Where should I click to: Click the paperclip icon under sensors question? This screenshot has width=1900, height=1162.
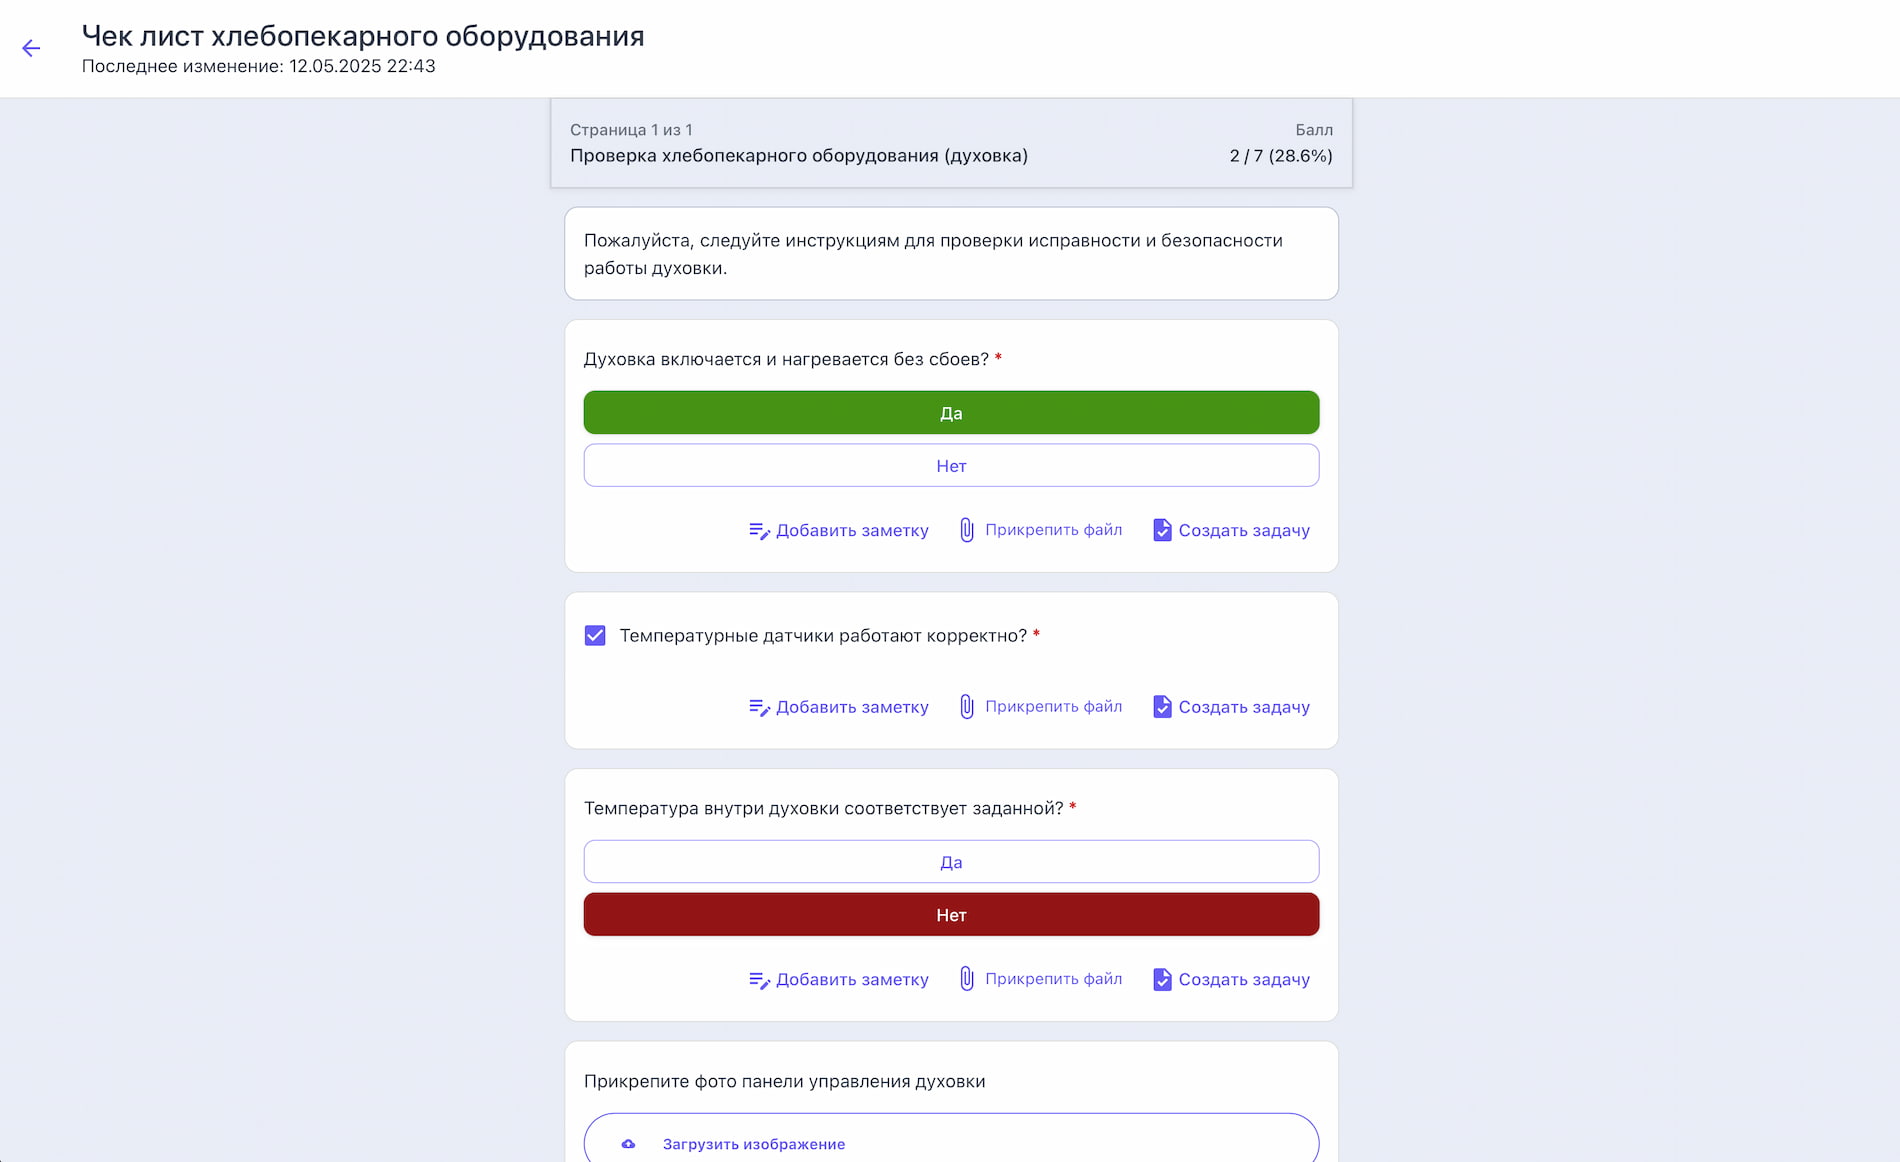coord(966,706)
